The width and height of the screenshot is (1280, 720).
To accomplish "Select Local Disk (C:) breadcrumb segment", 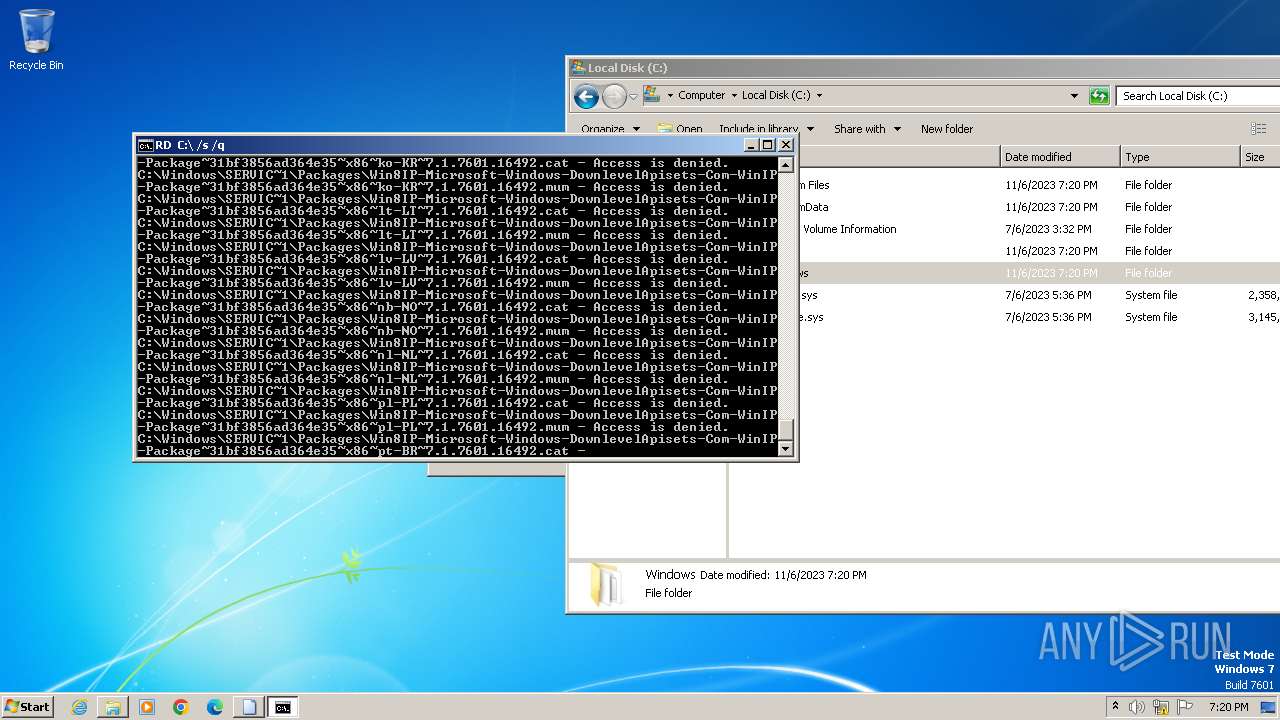I will tap(776, 95).
